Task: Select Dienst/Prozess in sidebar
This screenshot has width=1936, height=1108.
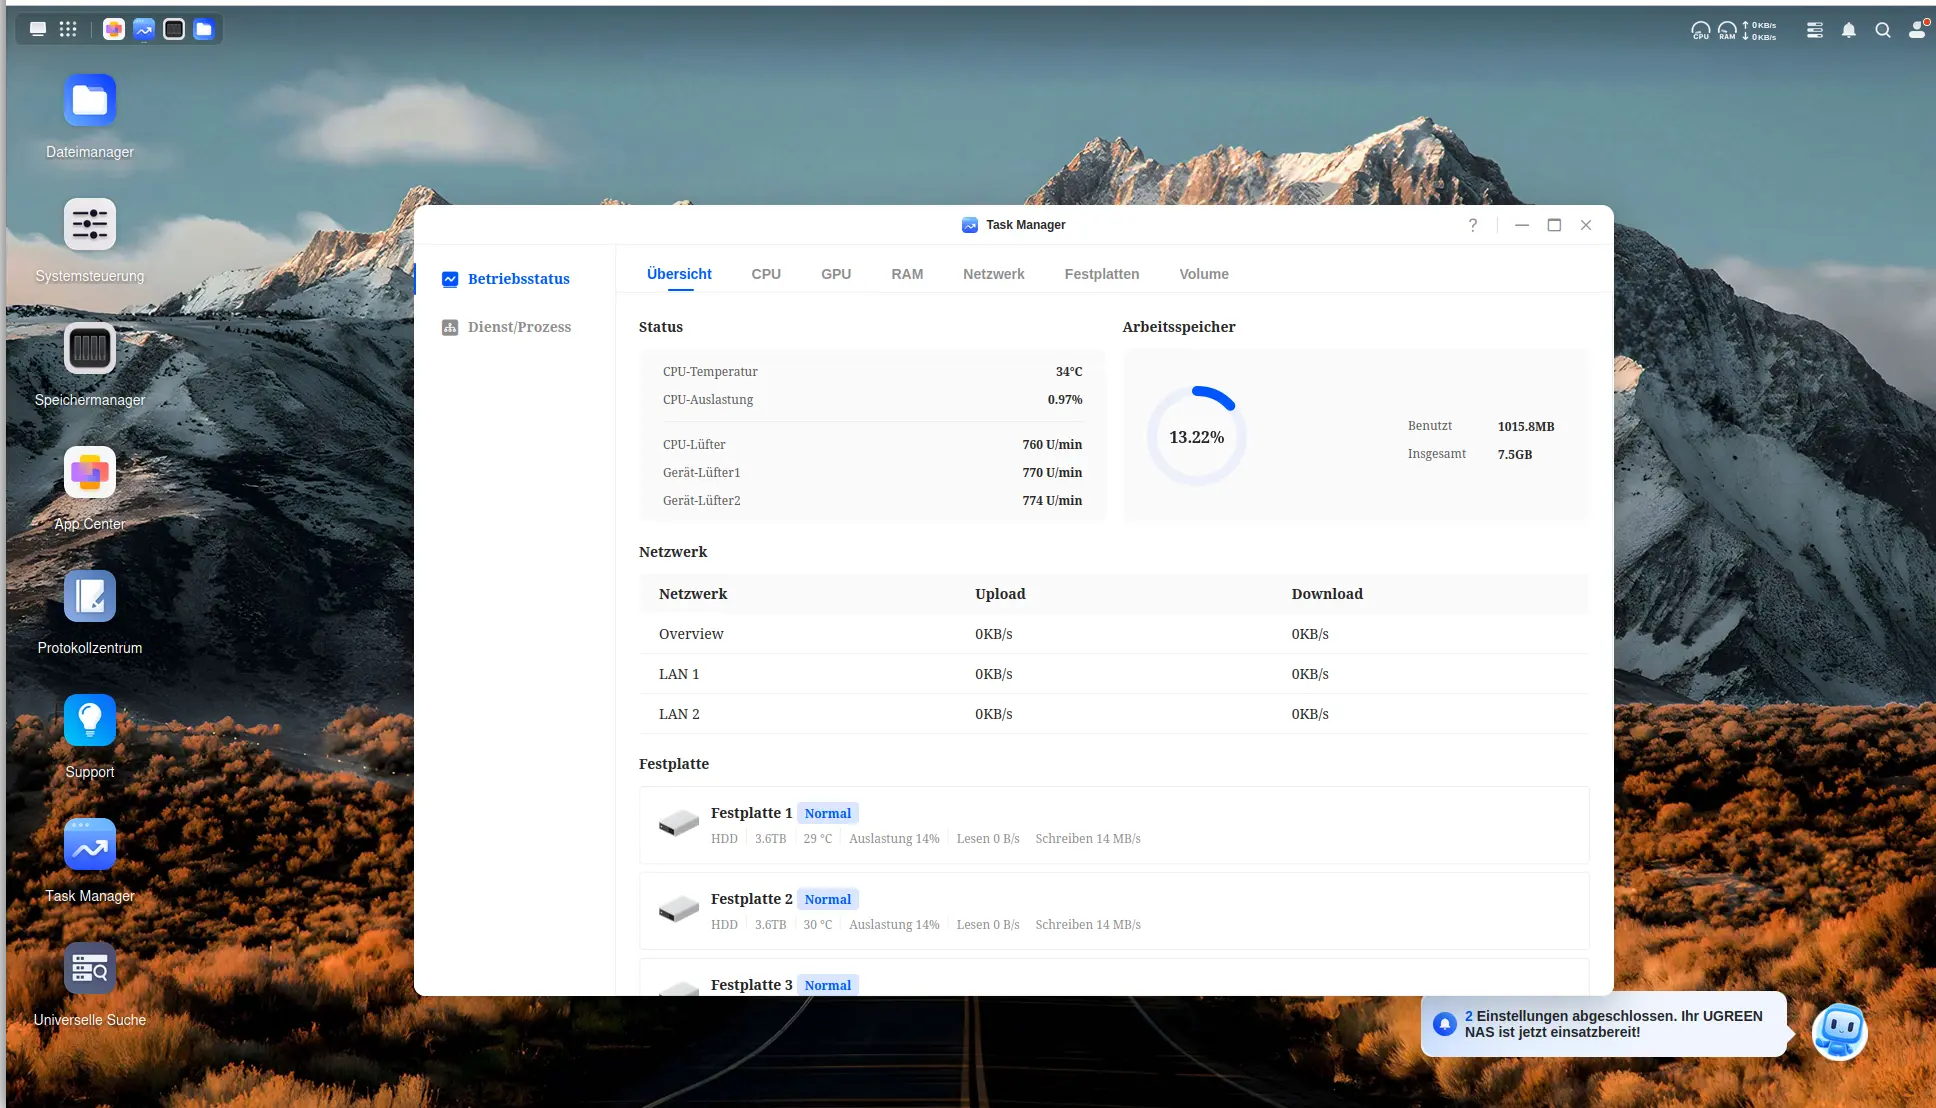Action: pyautogui.click(x=519, y=327)
